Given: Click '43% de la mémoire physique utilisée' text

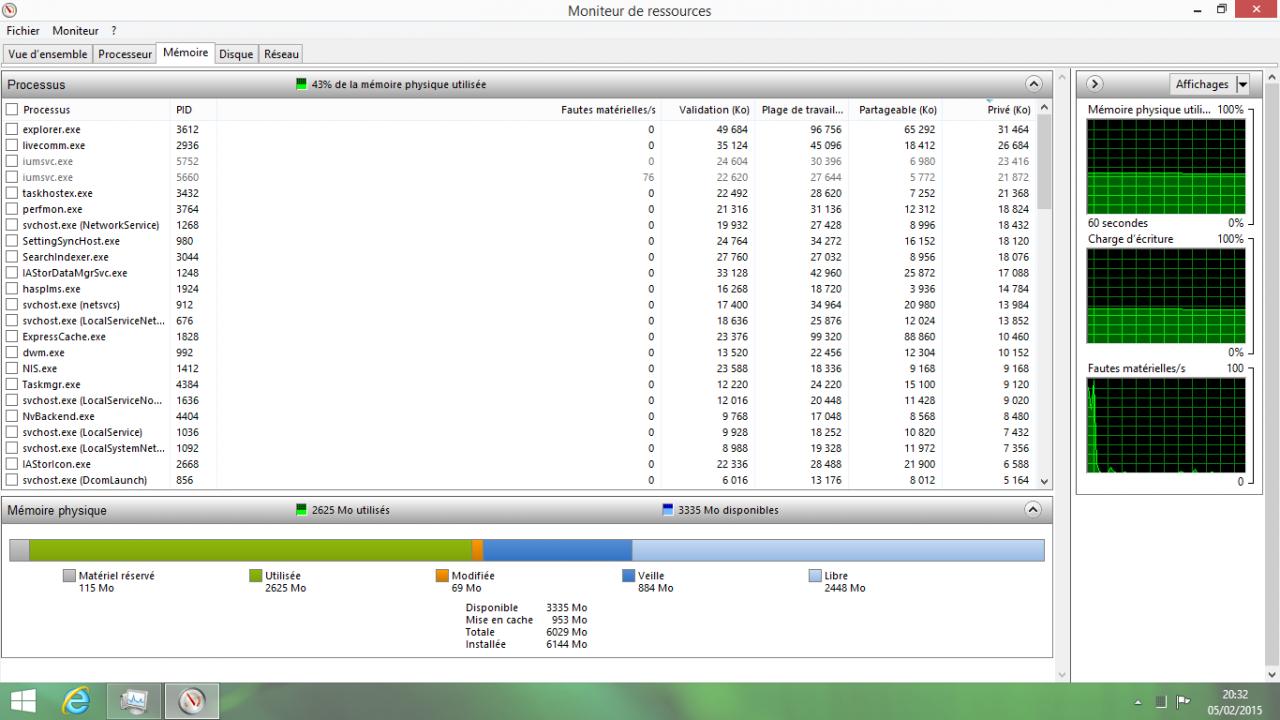Looking at the screenshot, I should (399, 85).
